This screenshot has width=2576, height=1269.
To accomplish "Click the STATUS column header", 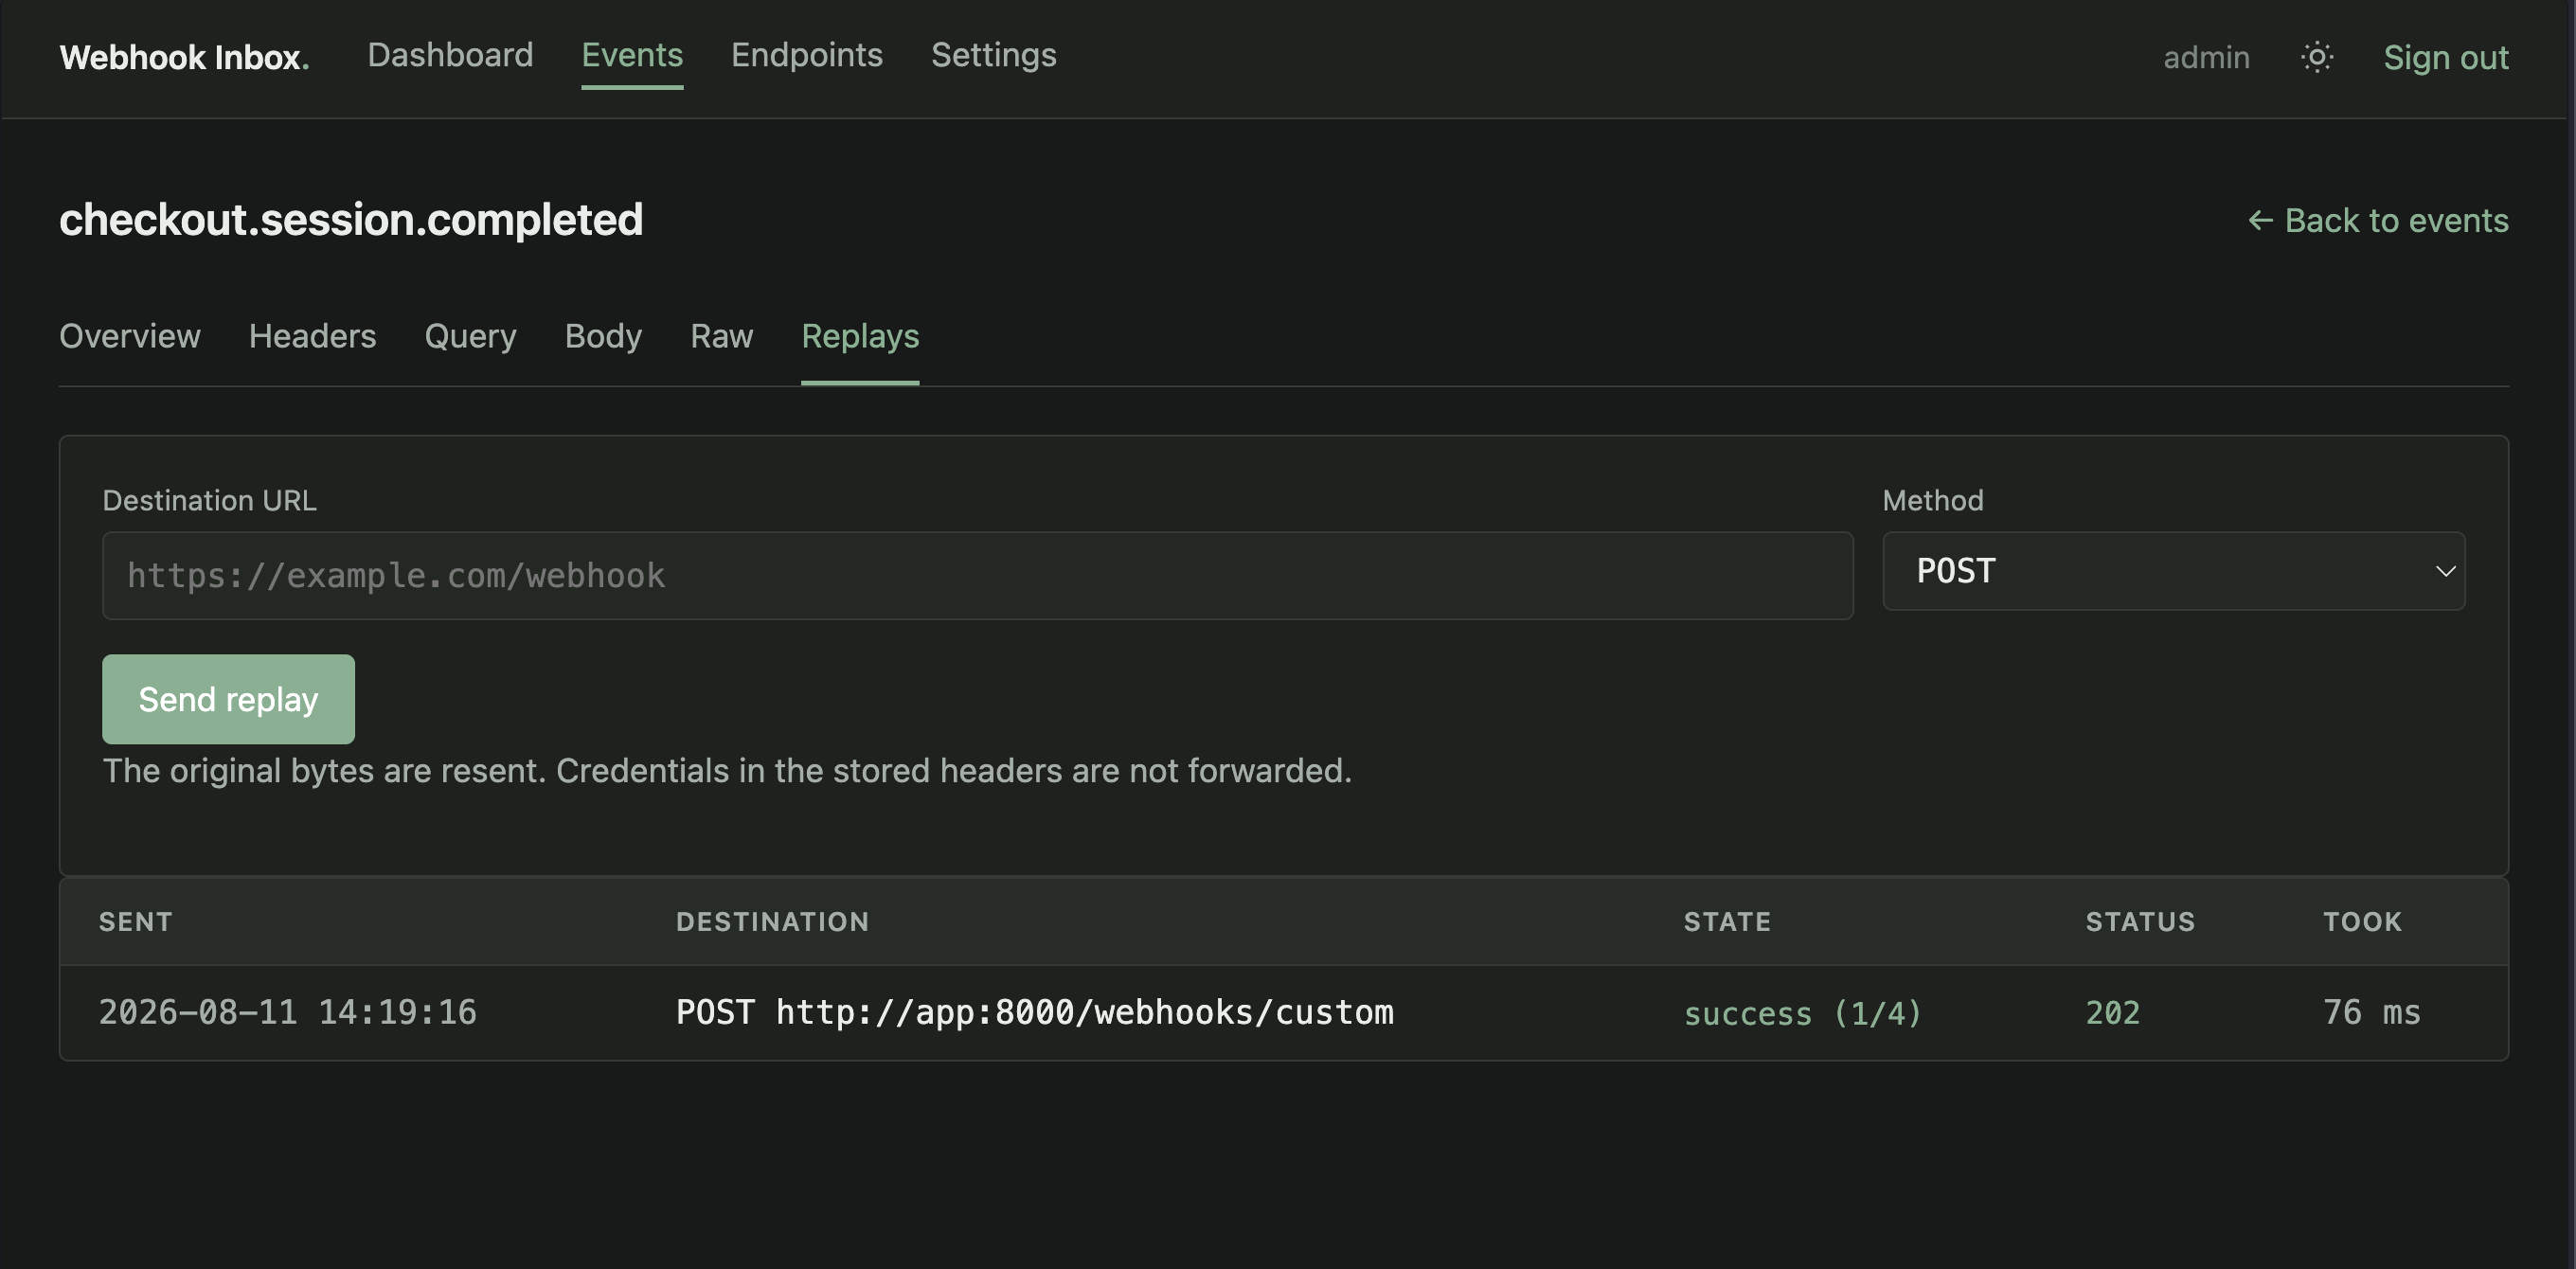I will pyautogui.click(x=2139, y=922).
